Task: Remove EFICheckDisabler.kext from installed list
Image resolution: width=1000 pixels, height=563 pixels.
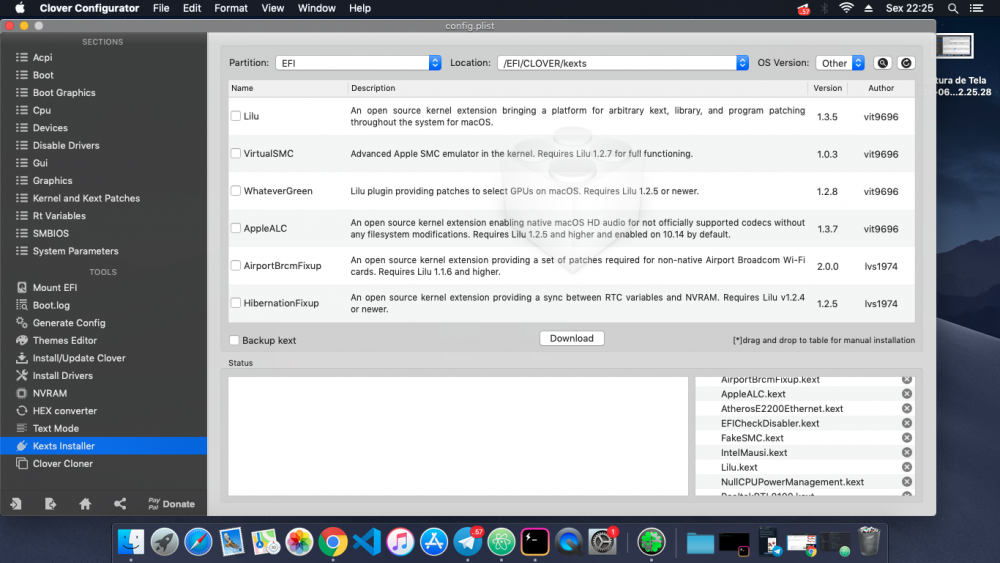Action: click(x=906, y=423)
